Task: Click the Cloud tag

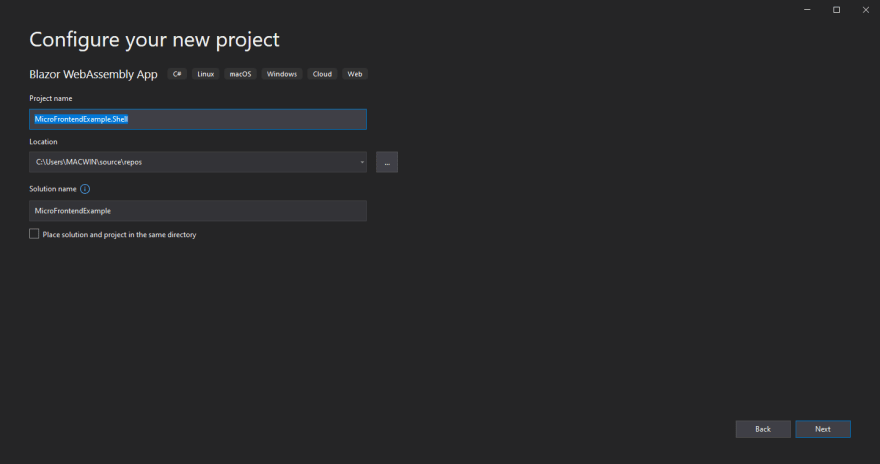Action: click(322, 74)
